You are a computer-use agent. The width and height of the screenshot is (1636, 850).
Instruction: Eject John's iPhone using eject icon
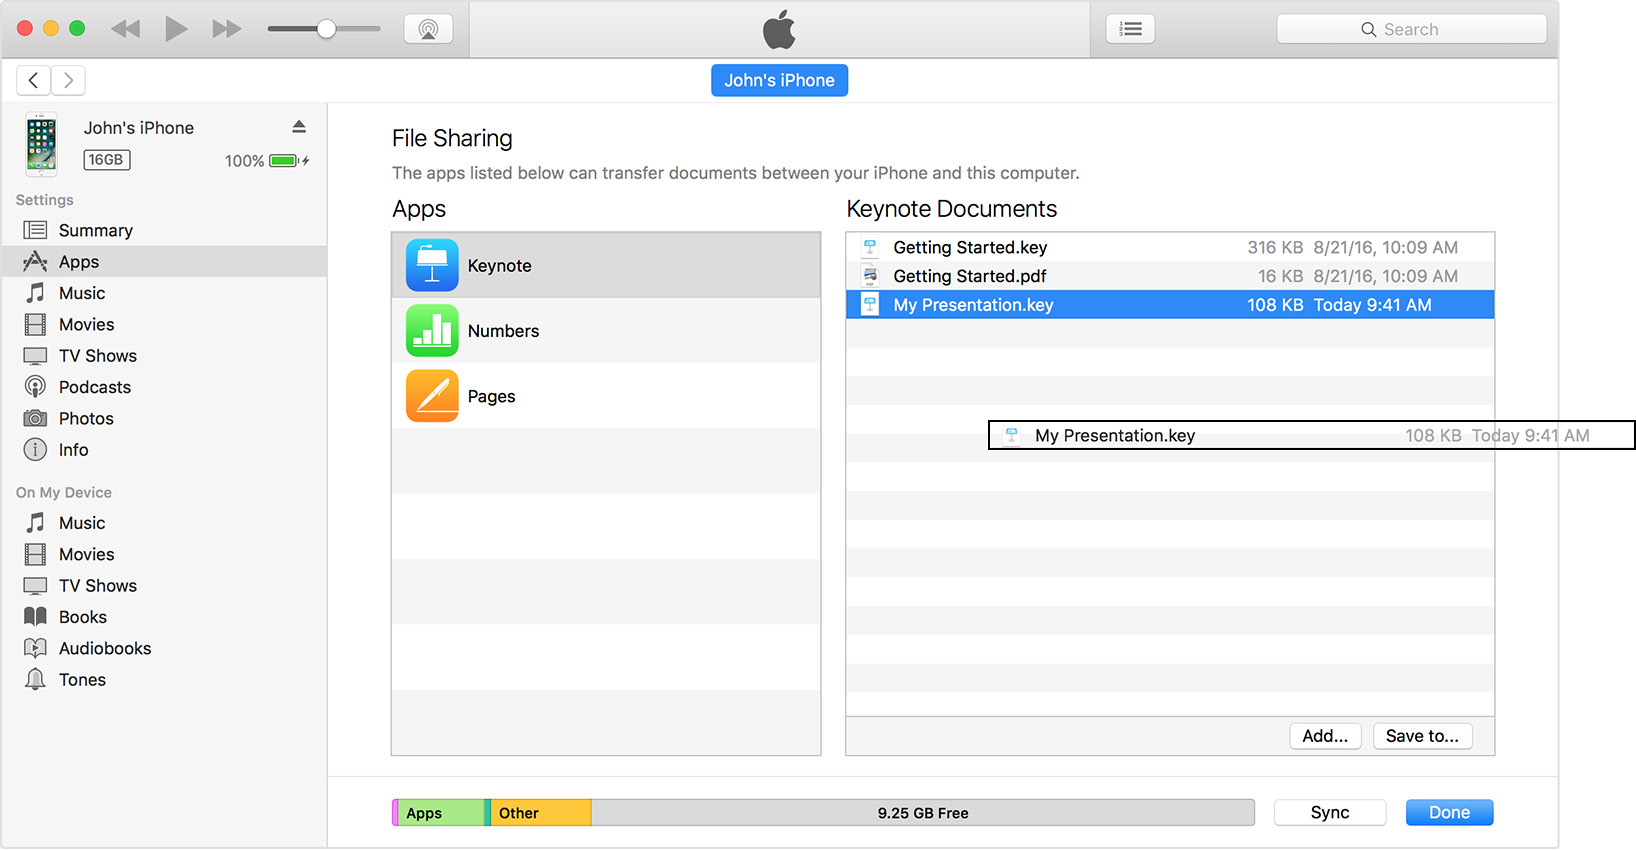[298, 127]
